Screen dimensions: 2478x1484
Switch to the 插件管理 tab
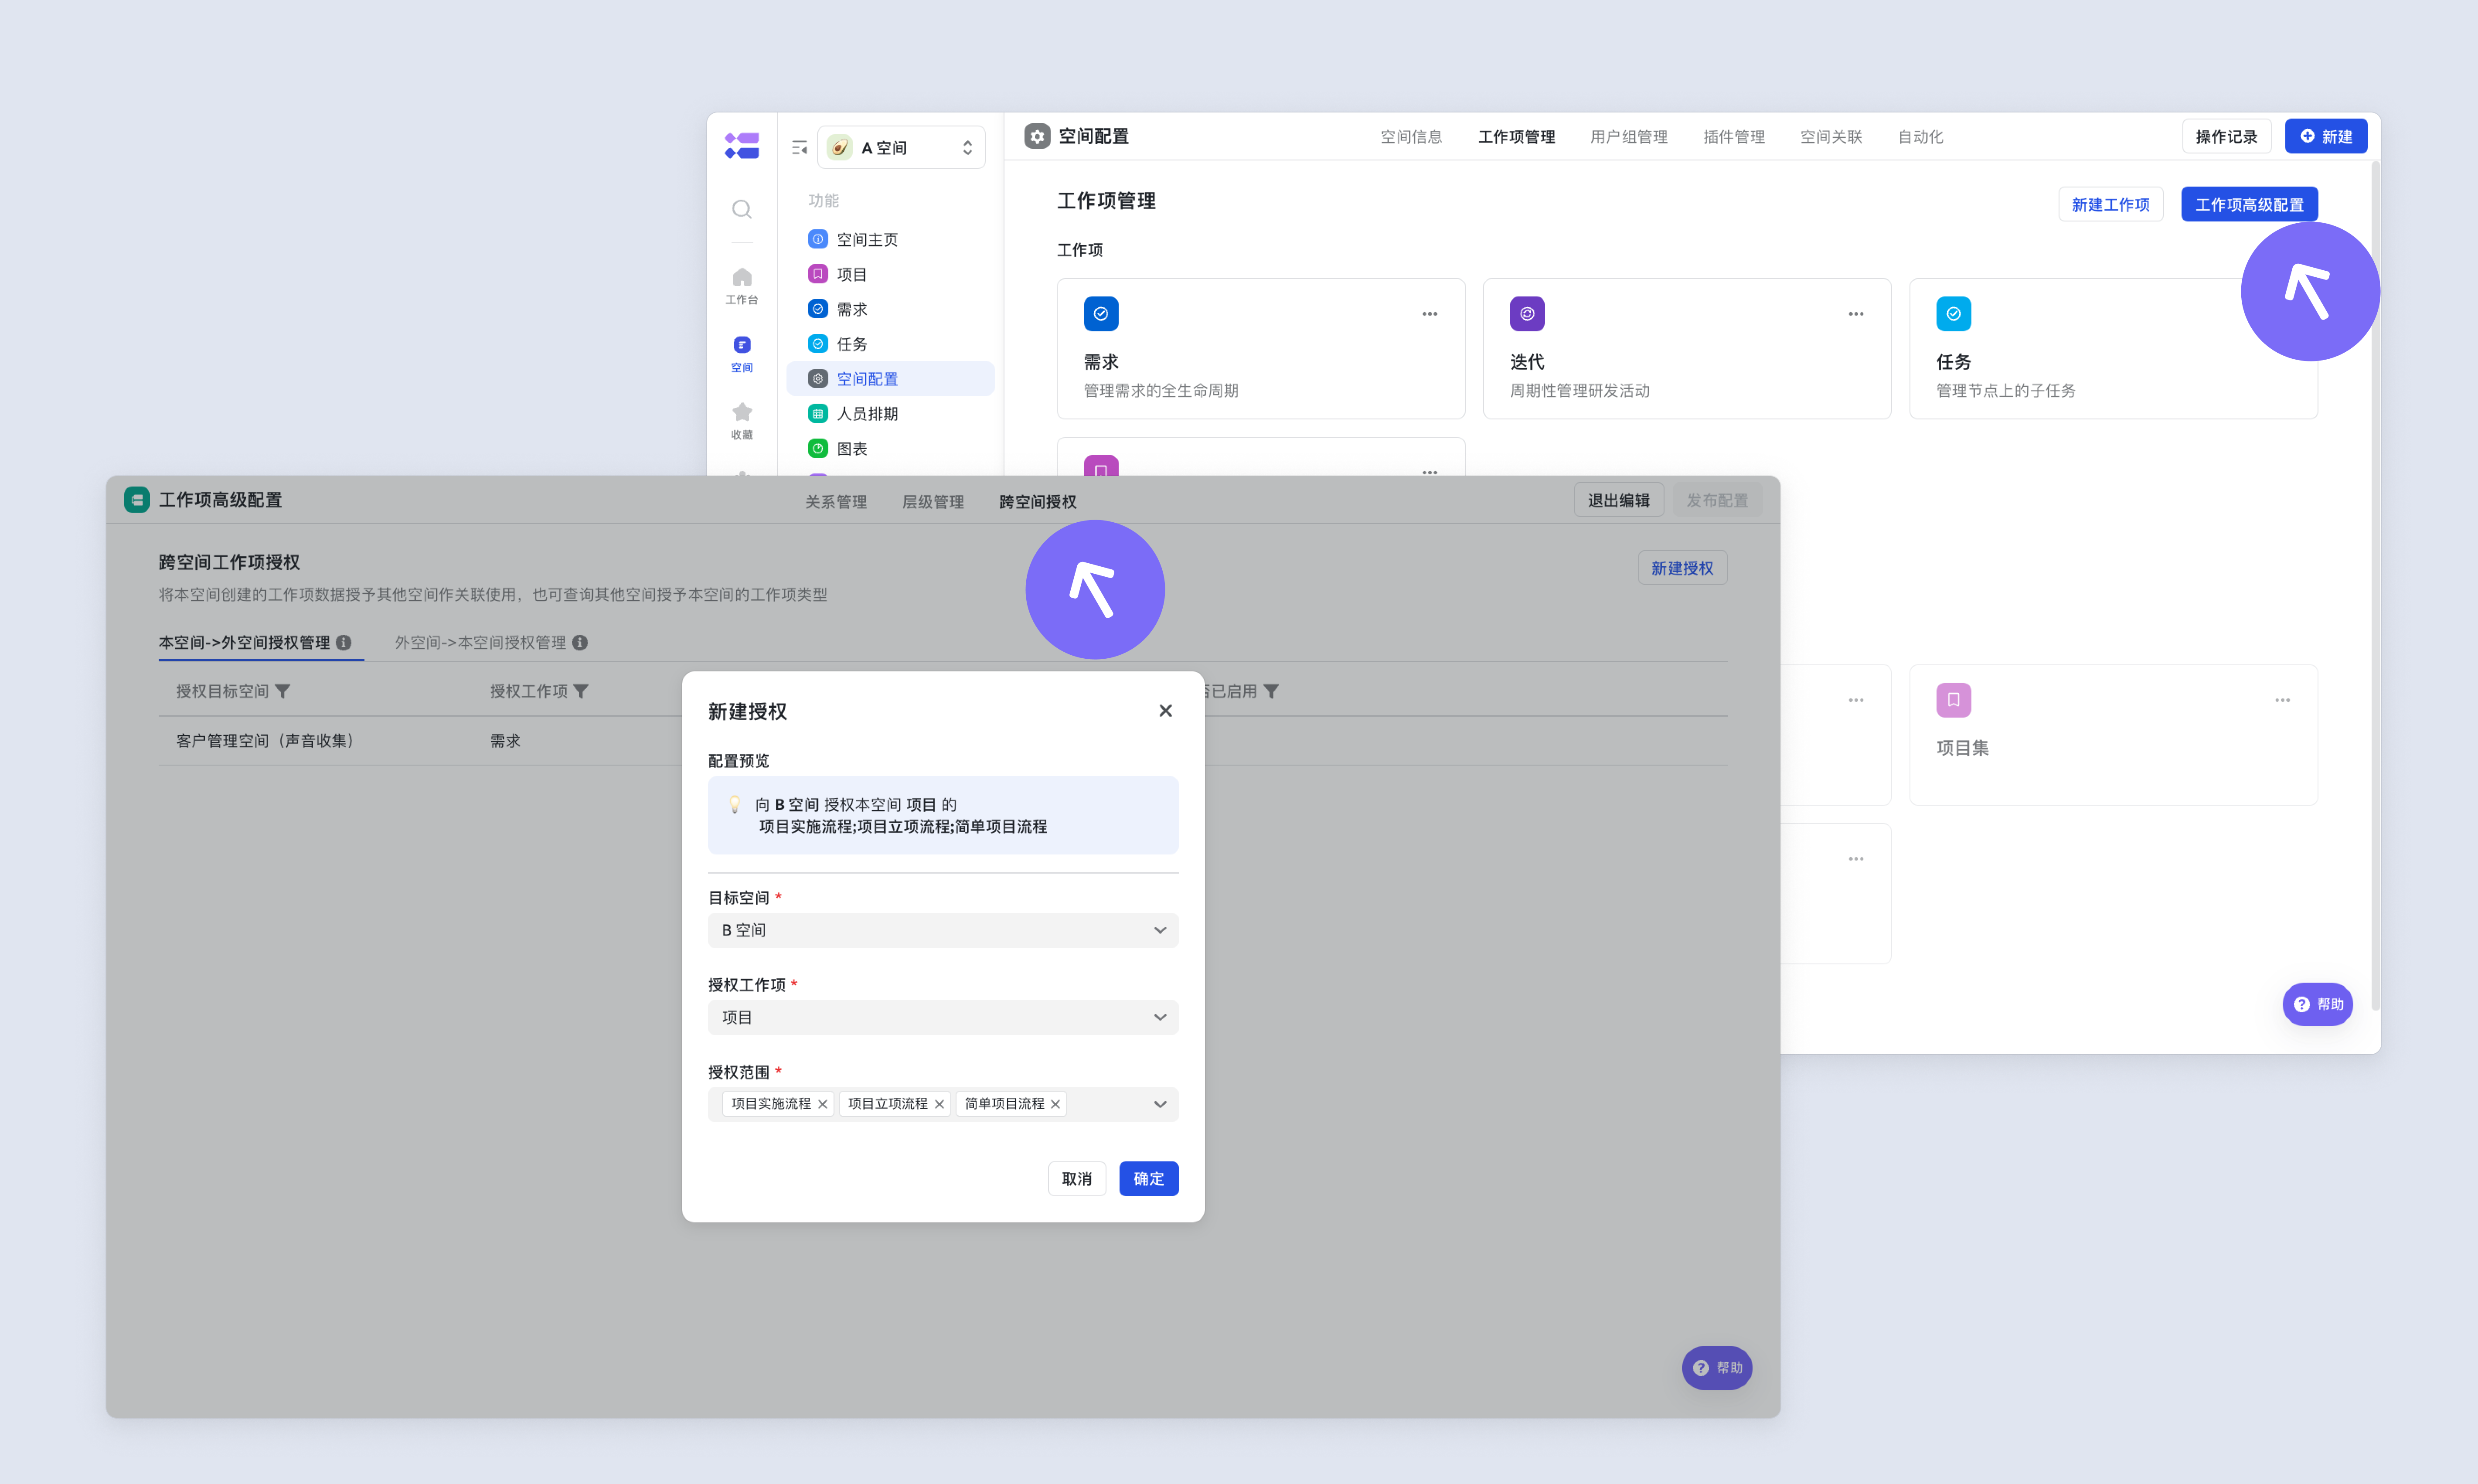[x=1733, y=137]
